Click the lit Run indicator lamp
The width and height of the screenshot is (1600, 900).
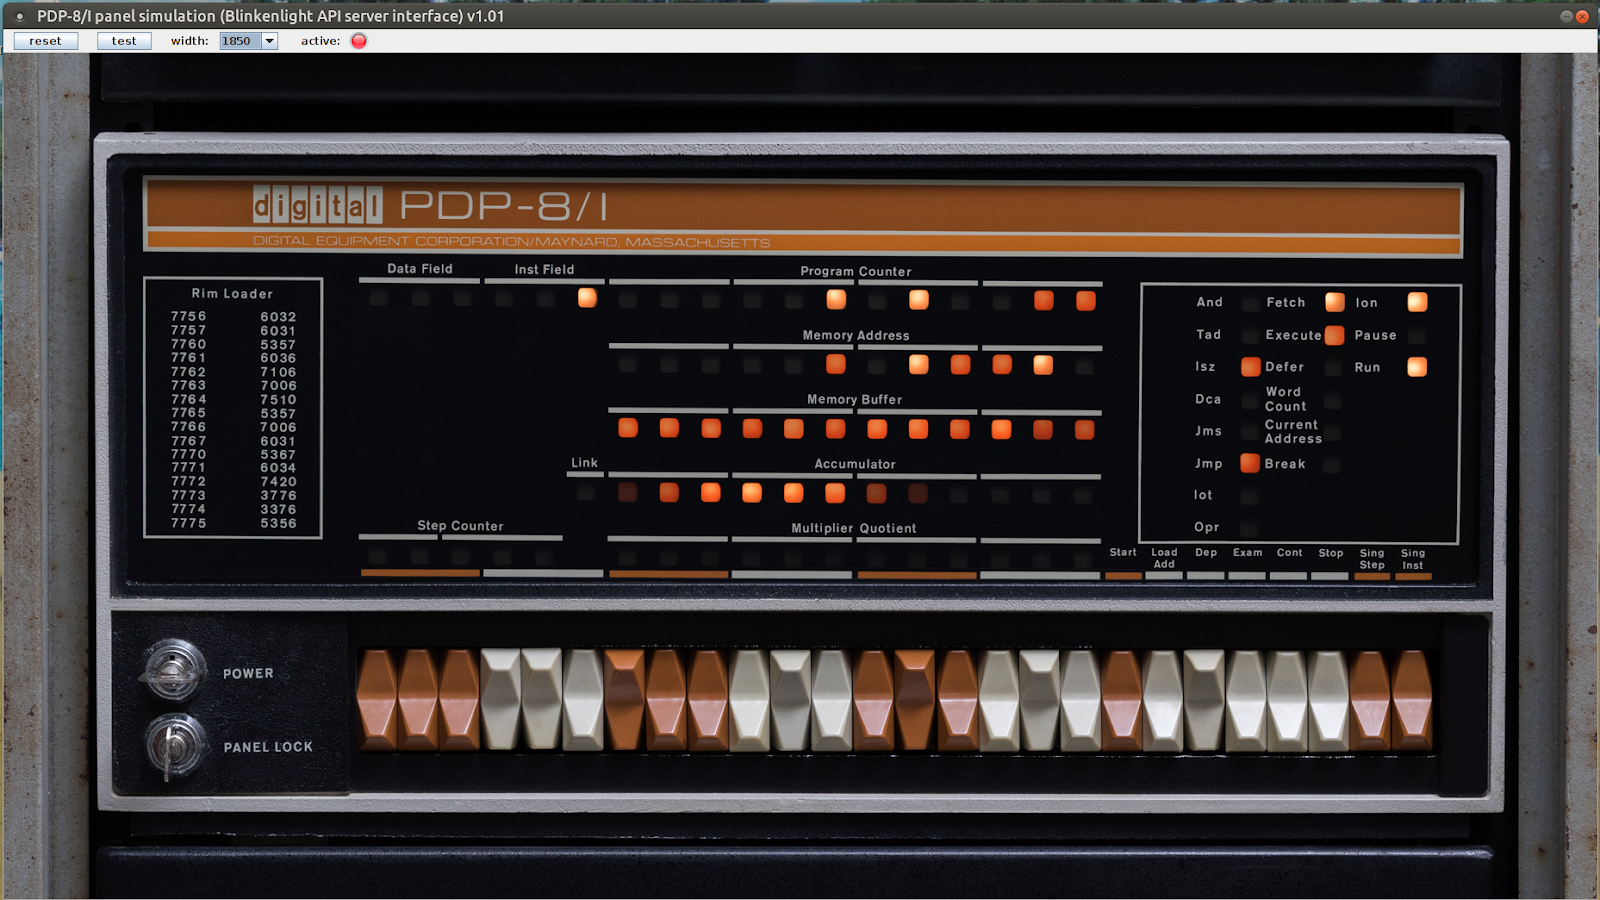(x=1416, y=367)
